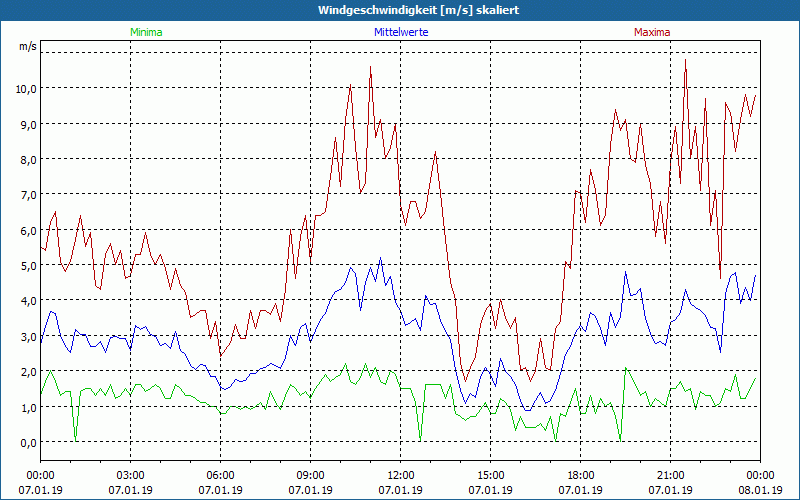Viewport: 800px width, 500px height.
Task: Click the 3,0 y-axis value
Action: (x=29, y=336)
